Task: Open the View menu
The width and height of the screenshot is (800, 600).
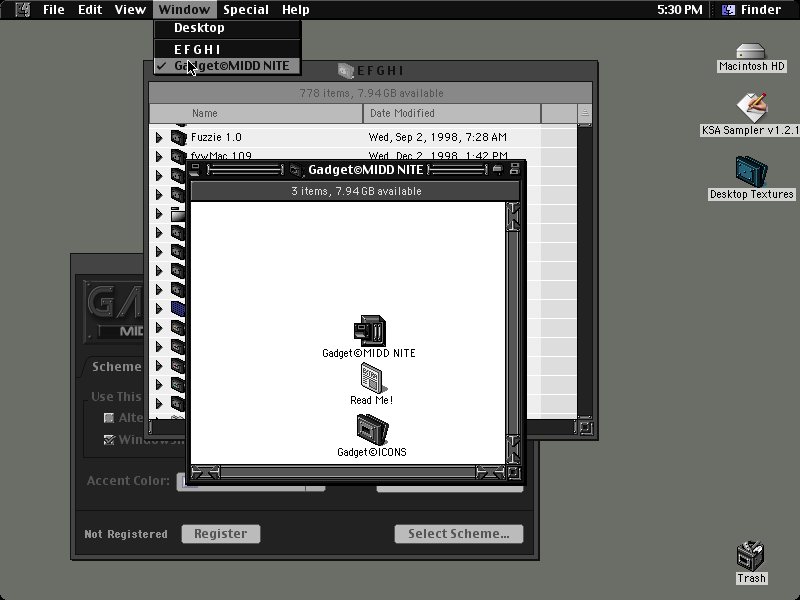Action: tap(130, 10)
